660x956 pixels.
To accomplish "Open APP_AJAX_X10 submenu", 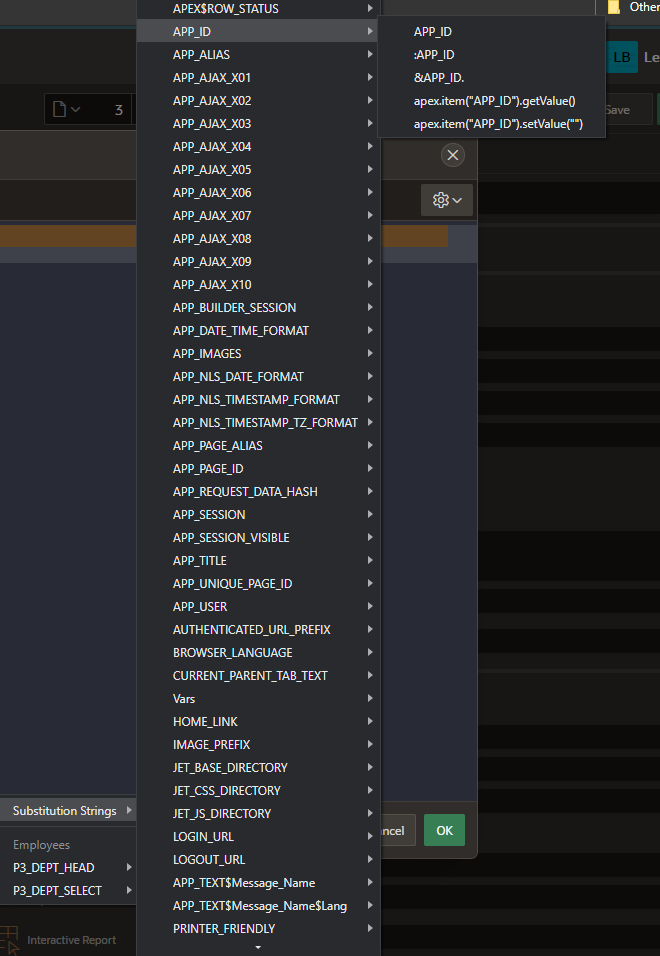I will point(258,285).
